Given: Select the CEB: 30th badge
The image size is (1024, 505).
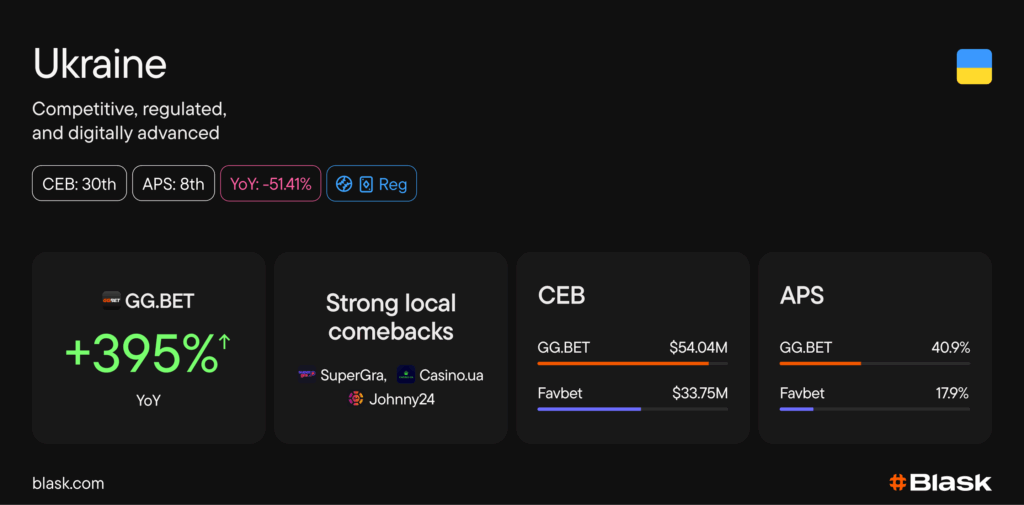Looking at the screenshot, I should pos(79,184).
